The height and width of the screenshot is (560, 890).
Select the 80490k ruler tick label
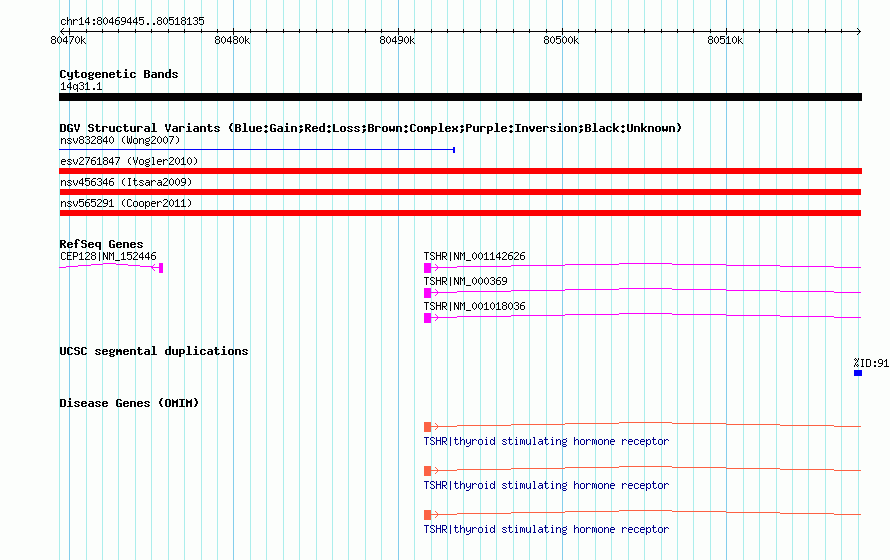[397, 40]
